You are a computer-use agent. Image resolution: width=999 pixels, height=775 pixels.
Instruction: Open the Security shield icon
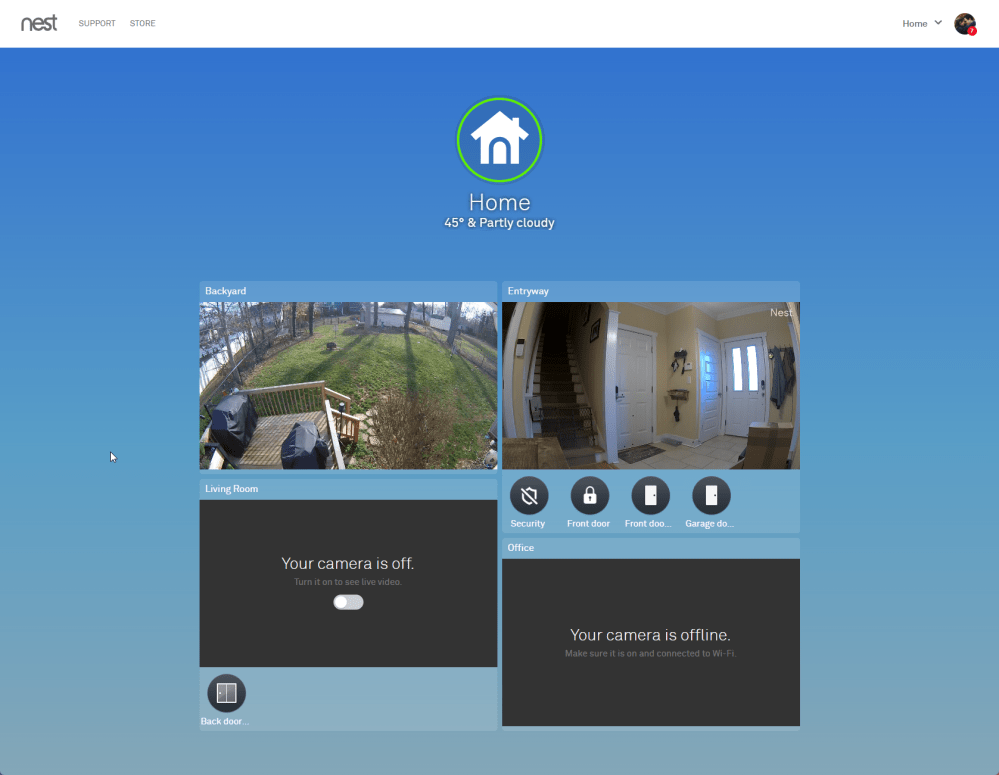[x=529, y=495]
